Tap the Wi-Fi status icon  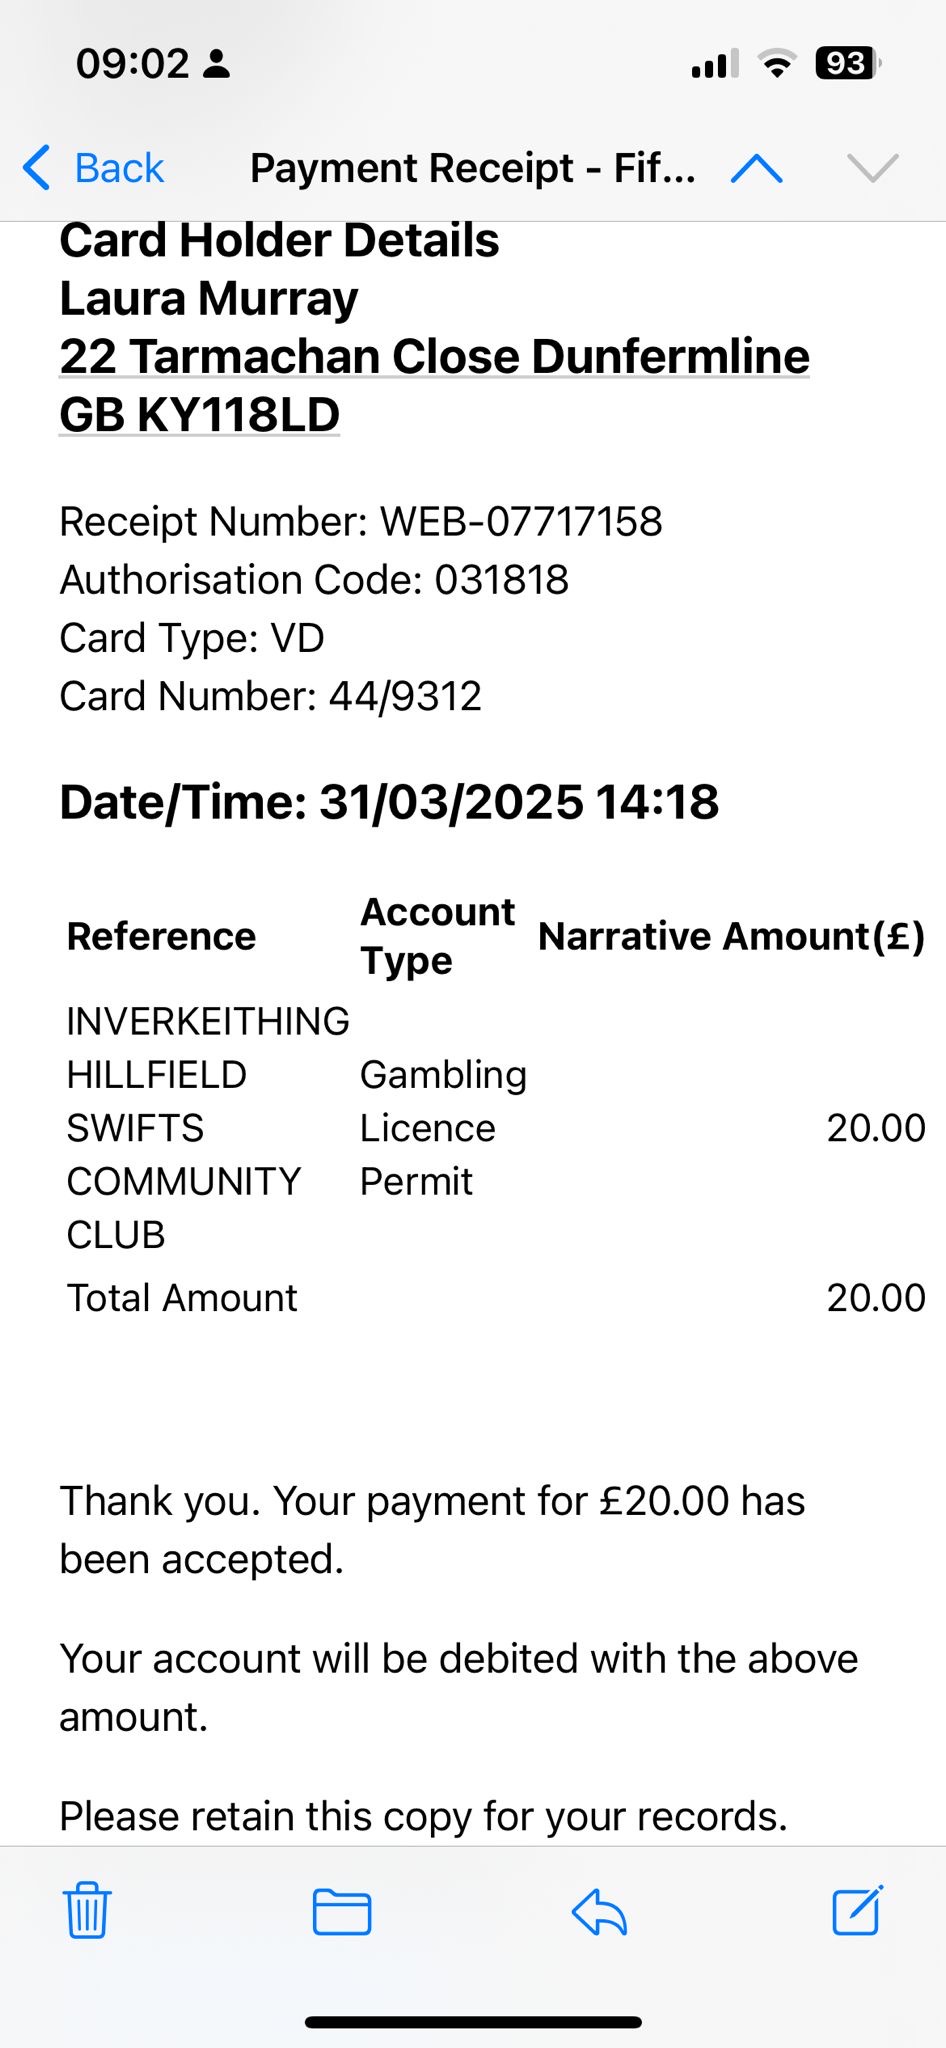point(777,64)
